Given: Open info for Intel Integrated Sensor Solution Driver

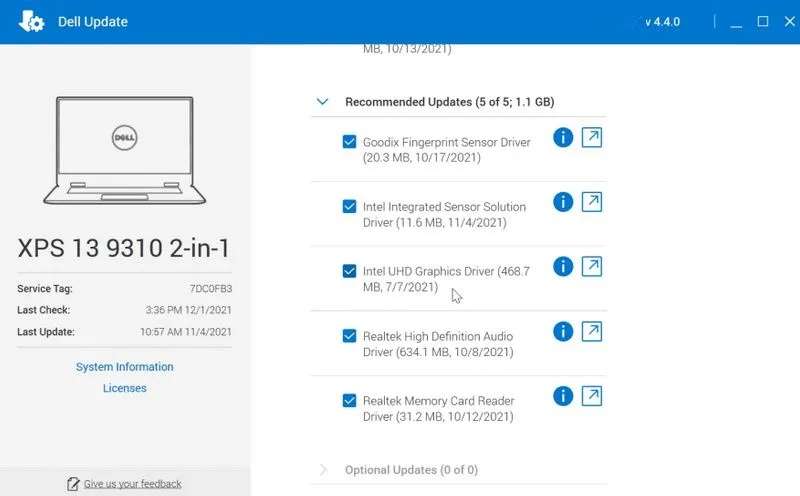Looking at the screenshot, I should [563, 202].
